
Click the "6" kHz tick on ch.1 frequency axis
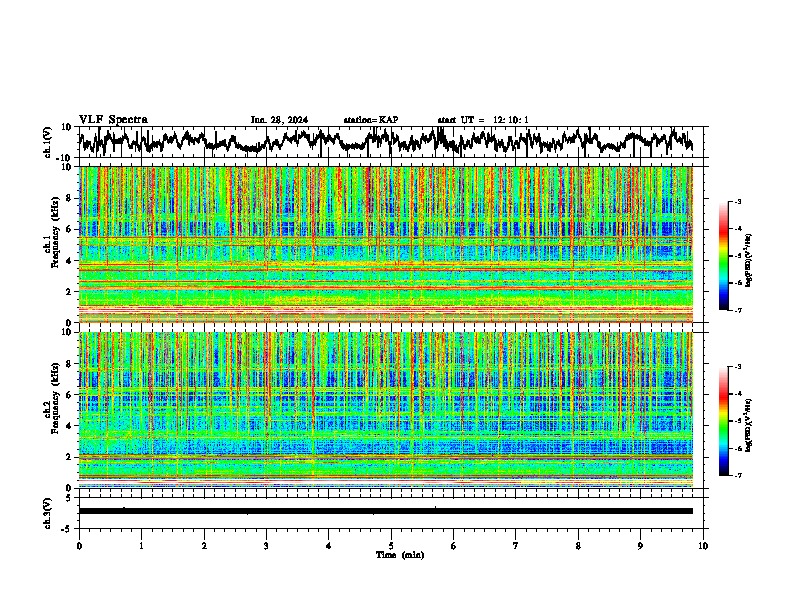tap(69, 230)
